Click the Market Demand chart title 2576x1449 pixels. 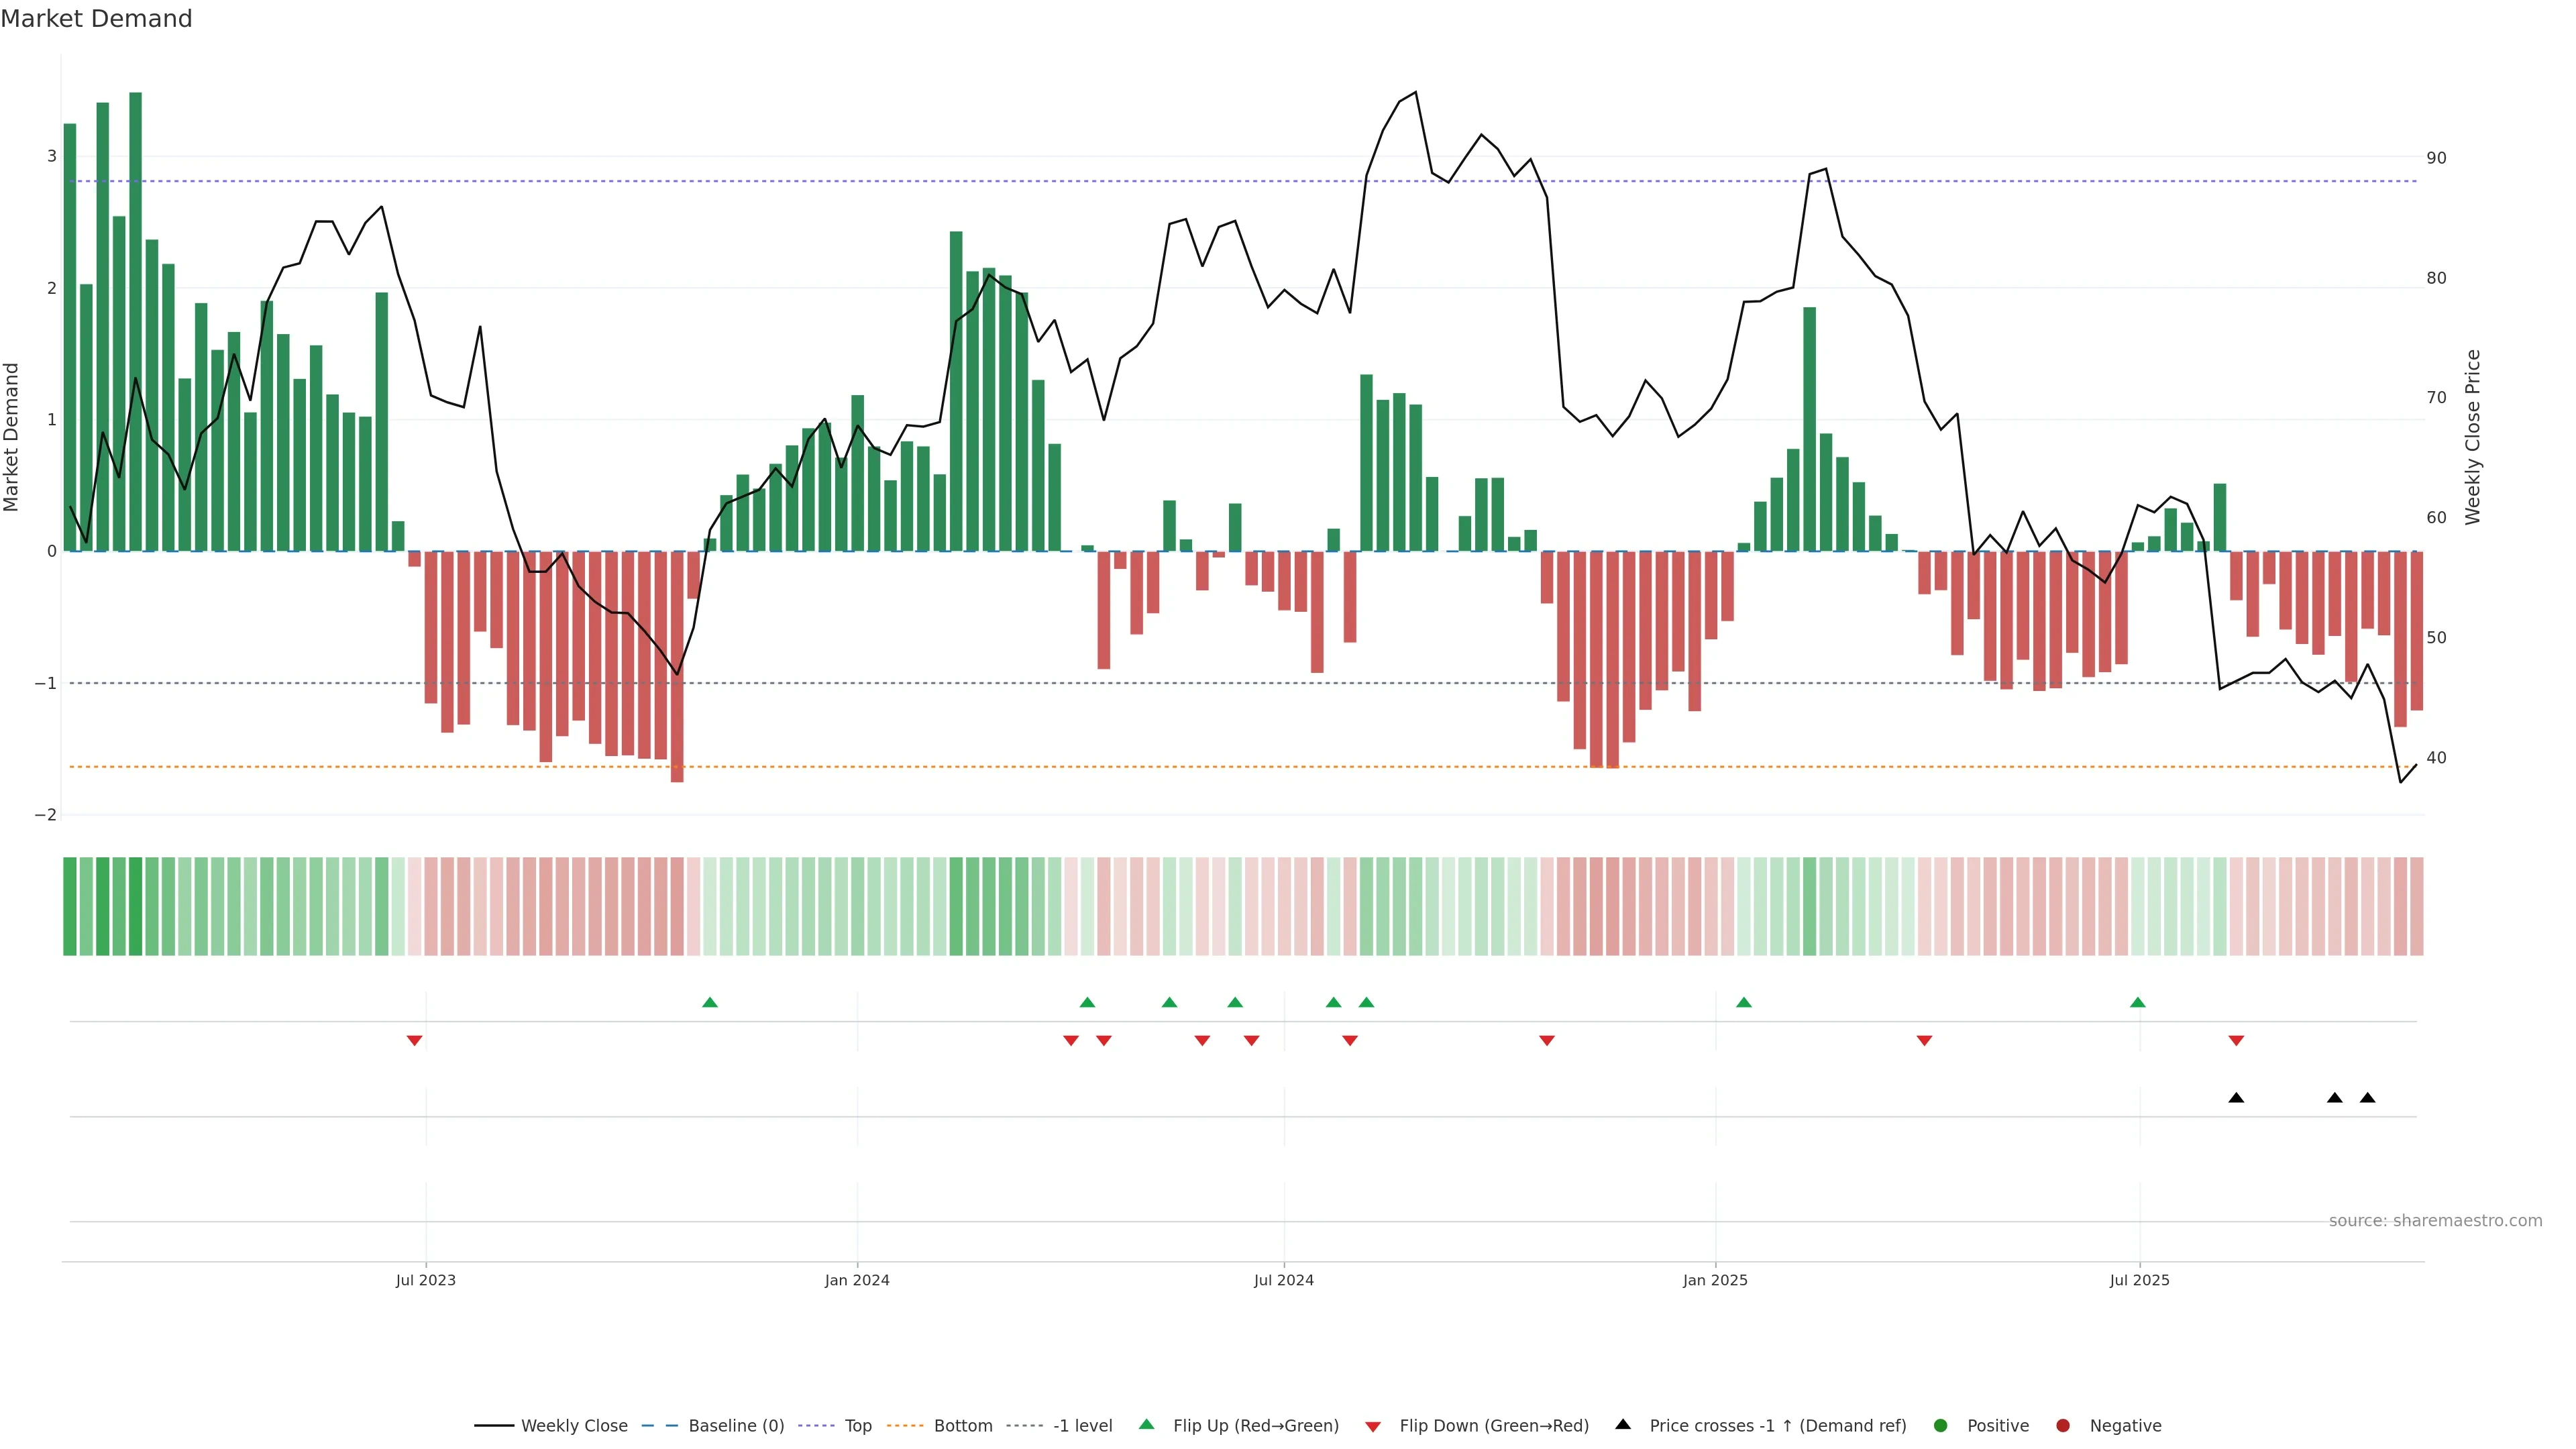pos(96,19)
